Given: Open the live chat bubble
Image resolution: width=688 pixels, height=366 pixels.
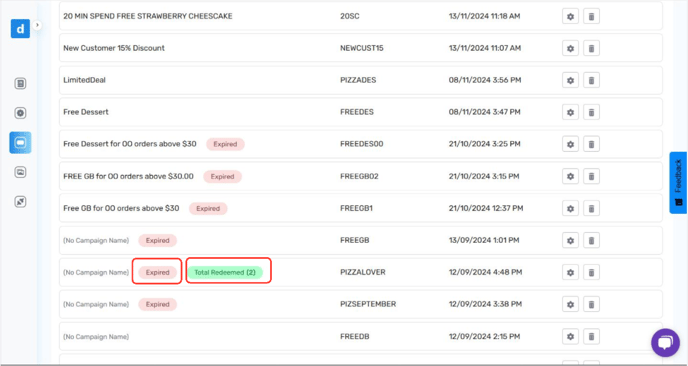Looking at the screenshot, I should pos(665,343).
